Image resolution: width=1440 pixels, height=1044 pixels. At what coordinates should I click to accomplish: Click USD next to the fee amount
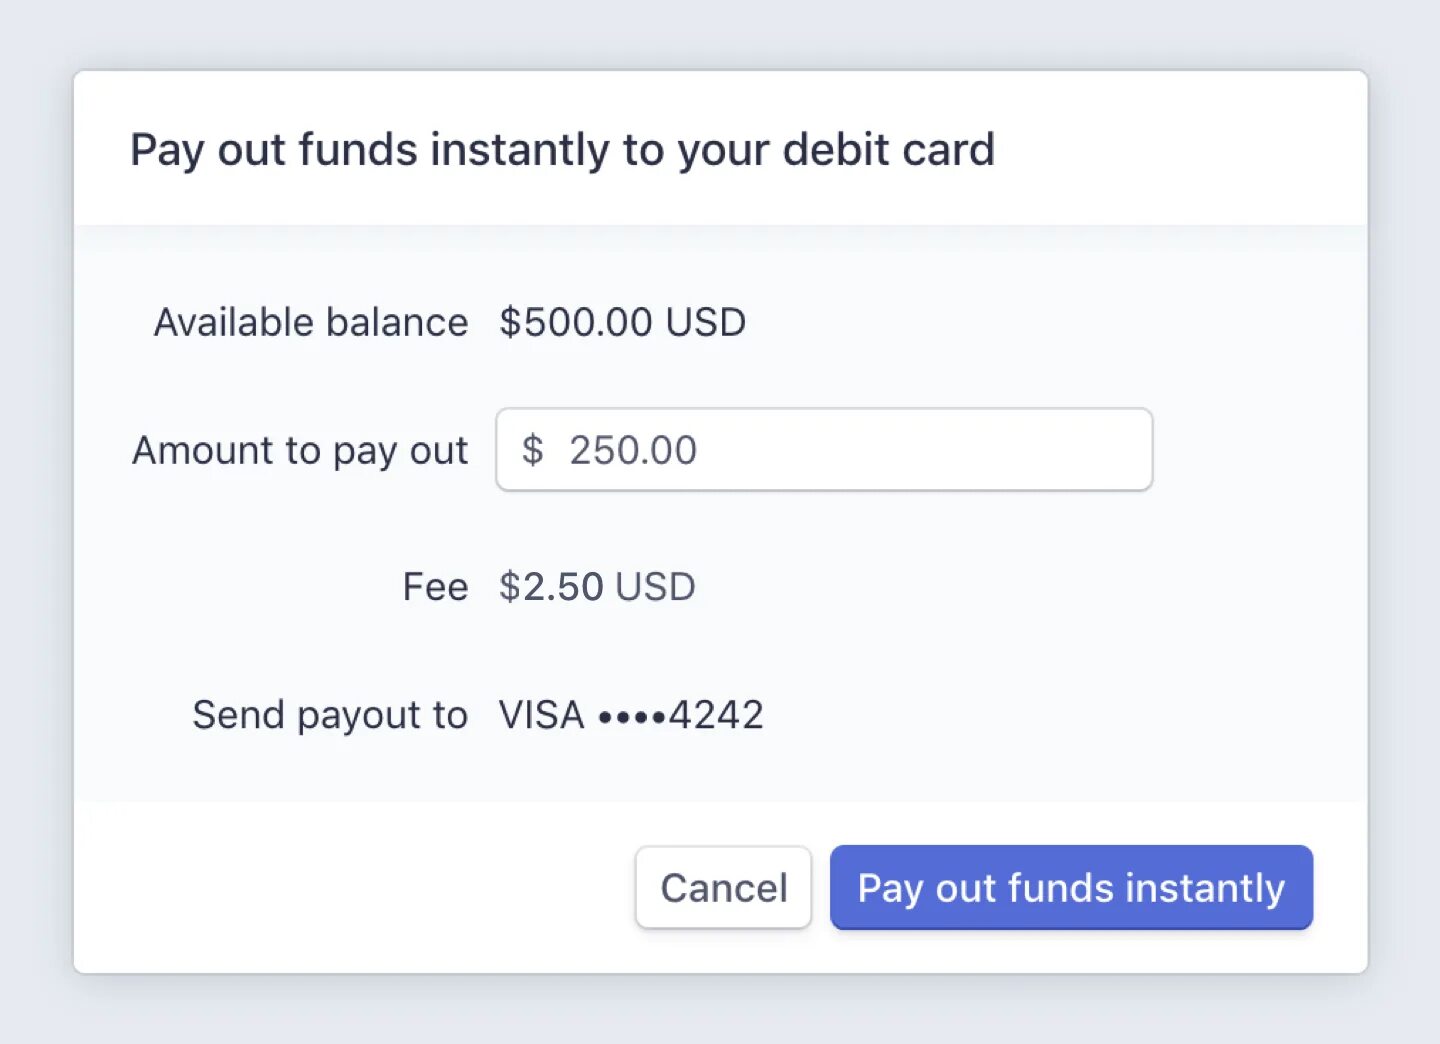click(x=655, y=587)
